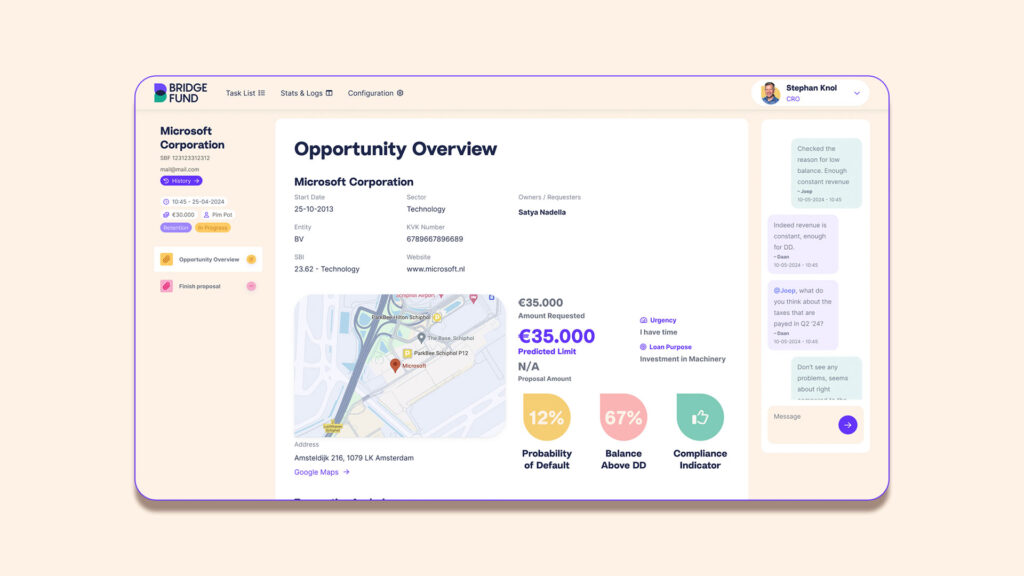Click the 'Checked the reason for low balance' message
This screenshot has width=1024, height=576.
point(826,173)
